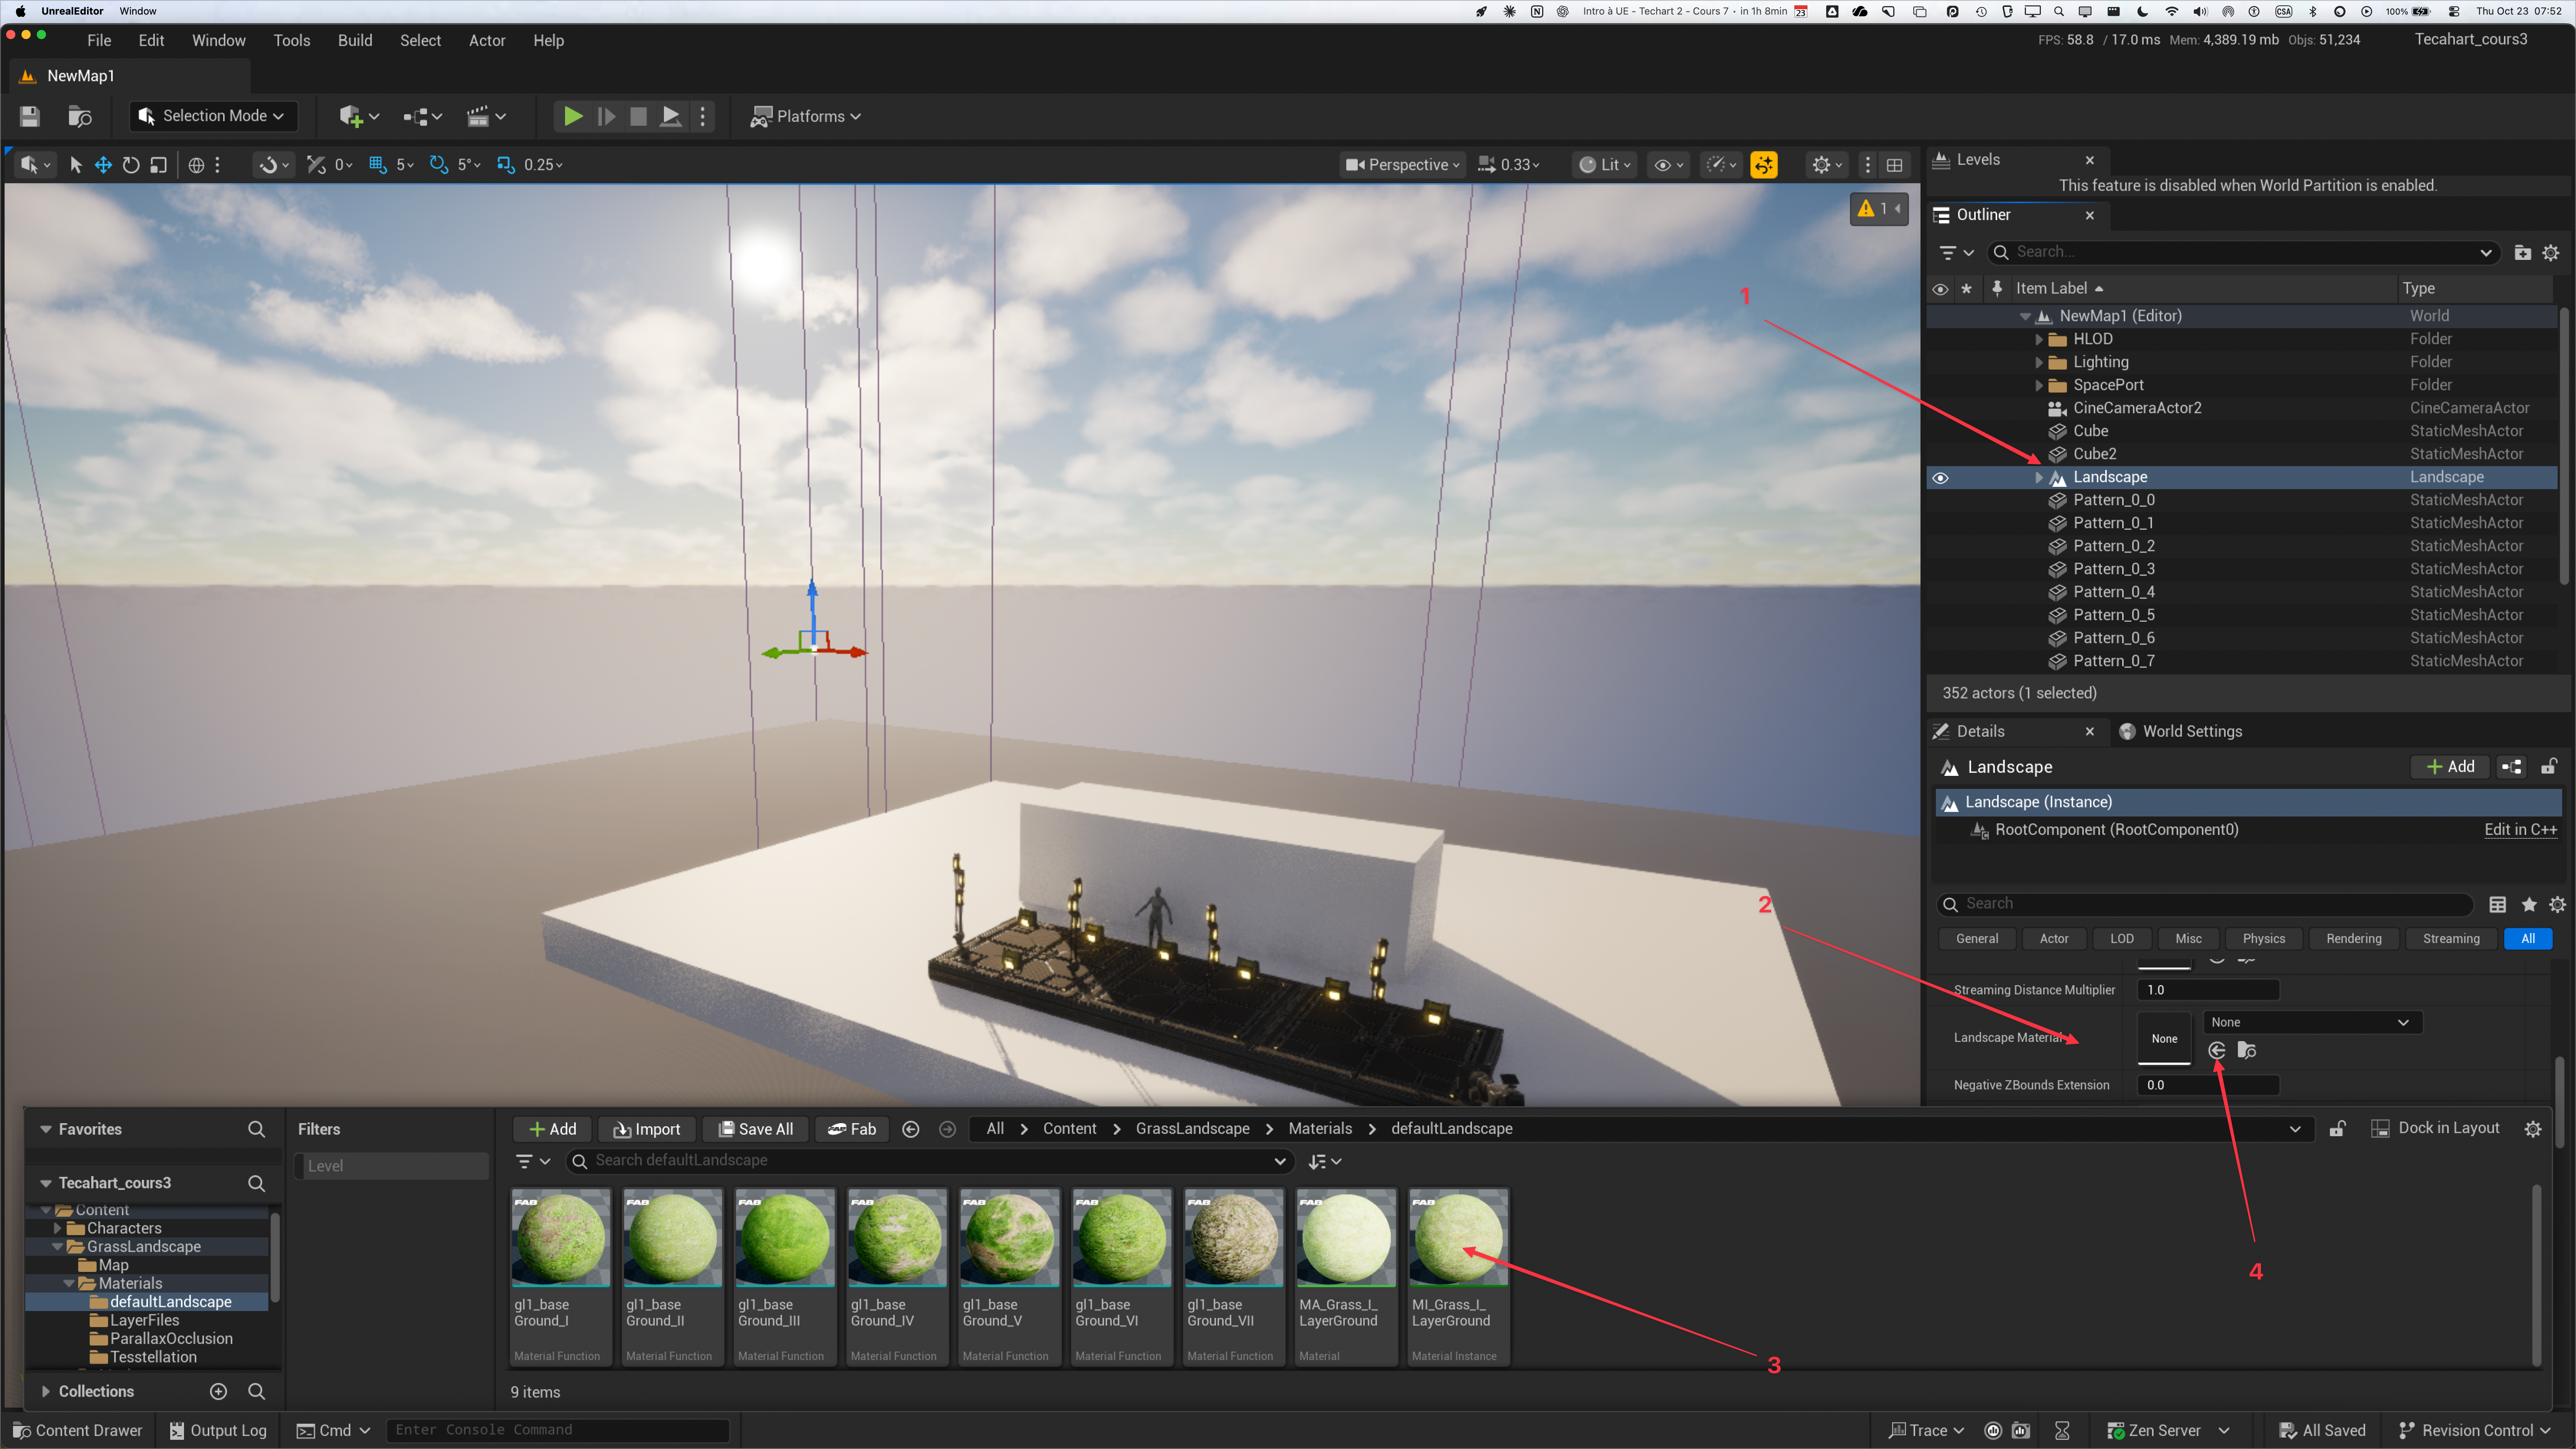Open the Apple menu in the macOS menu bar
Viewport: 2576px width, 1449px height.
pos(20,11)
